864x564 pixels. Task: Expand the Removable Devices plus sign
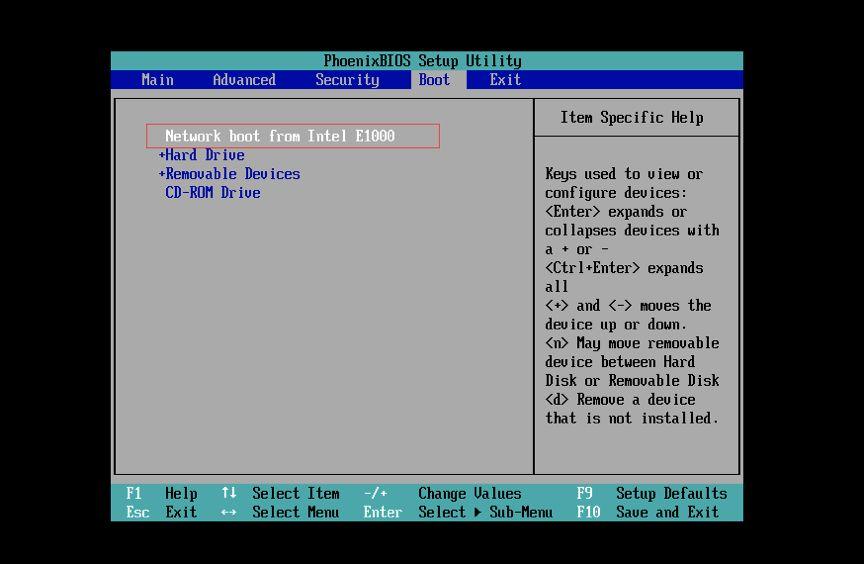click(162, 174)
